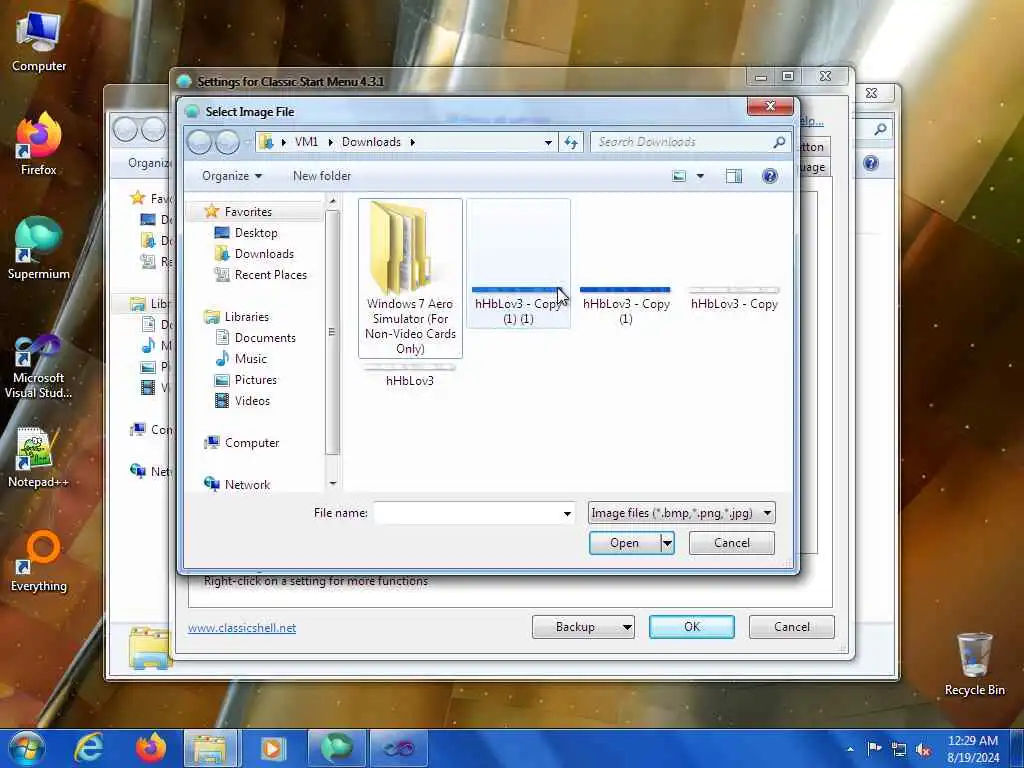Open the www.classicshell.net link
The width and height of the screenshot is (1024, 768).
(242, 628)
